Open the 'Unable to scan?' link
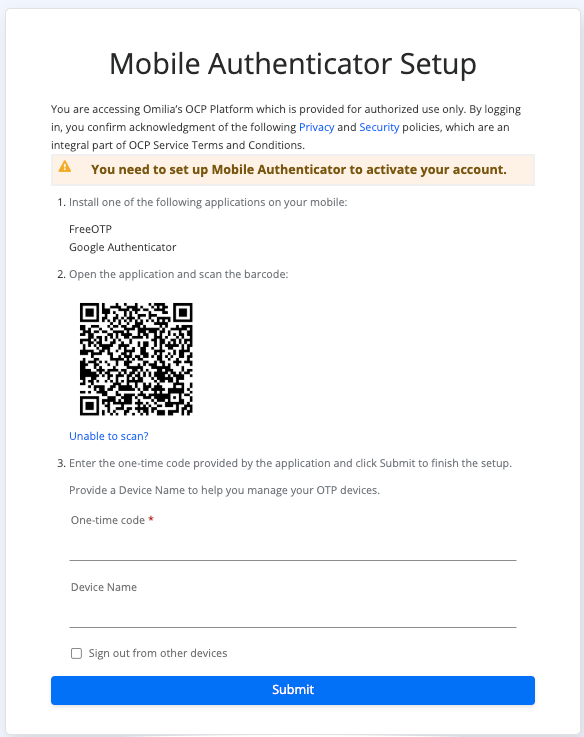 click(109, 436)
